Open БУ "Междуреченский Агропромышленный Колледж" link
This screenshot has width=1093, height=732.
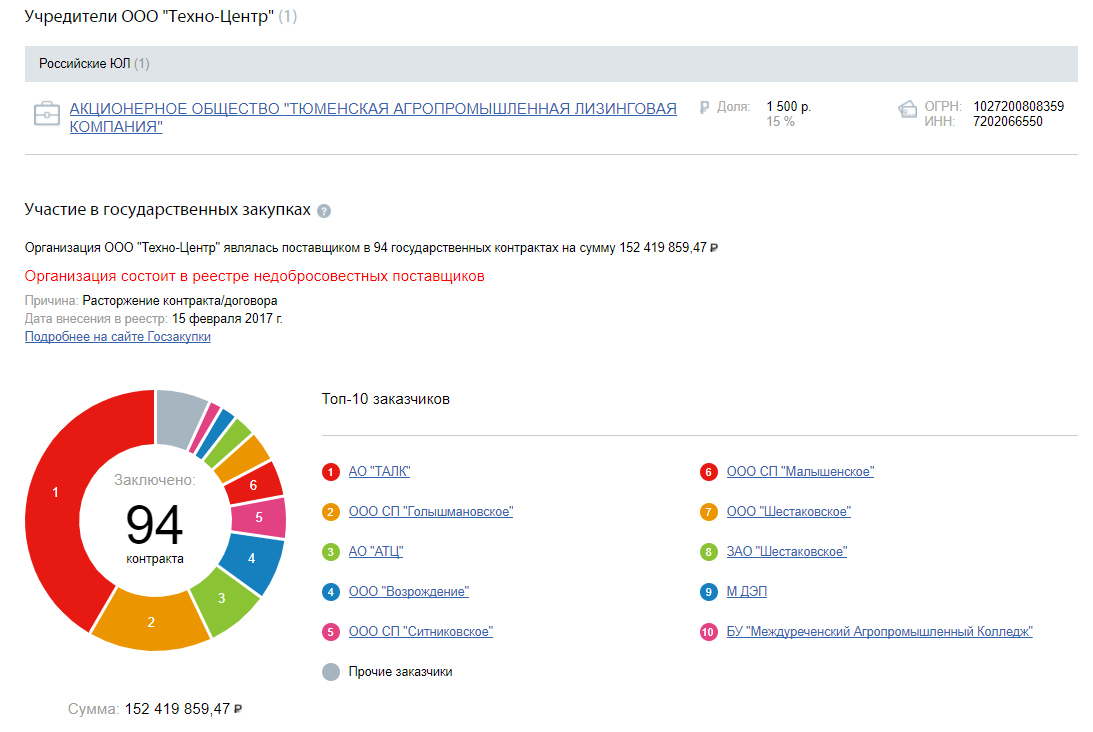coord(879,632)
